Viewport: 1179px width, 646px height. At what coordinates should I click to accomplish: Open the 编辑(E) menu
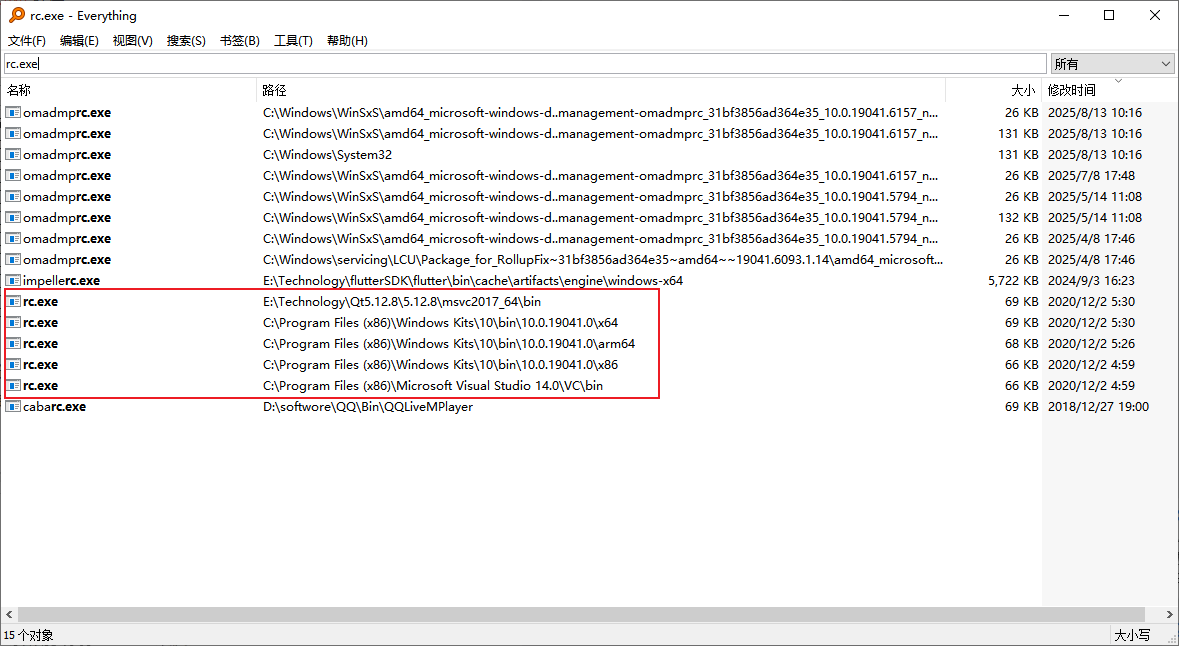tap(79, 41)
